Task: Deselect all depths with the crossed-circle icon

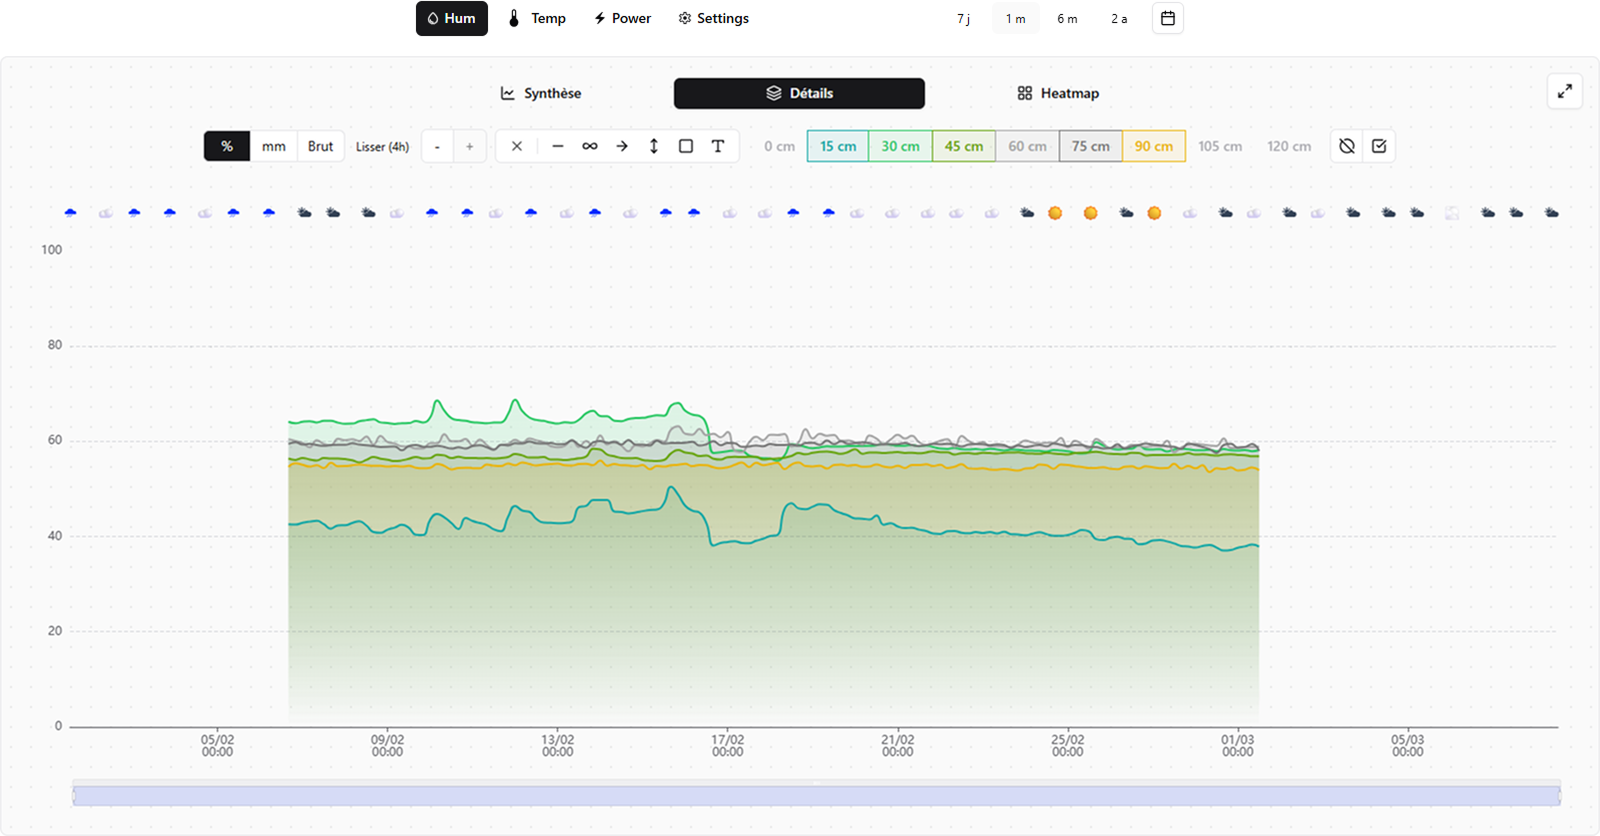Action: coord(1347,146)
